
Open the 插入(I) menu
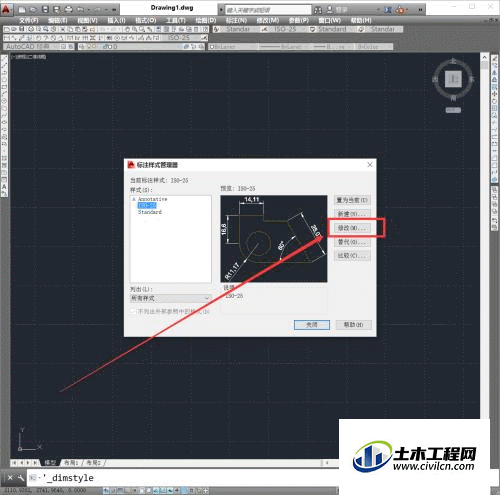tap(117, 20)
